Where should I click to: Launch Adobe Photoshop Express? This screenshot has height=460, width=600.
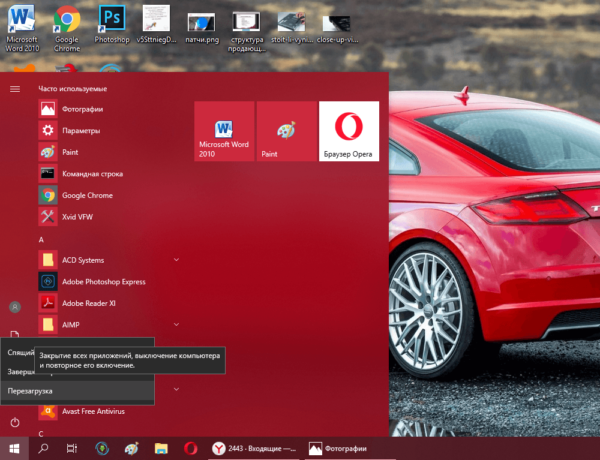(x=109, y=282)
